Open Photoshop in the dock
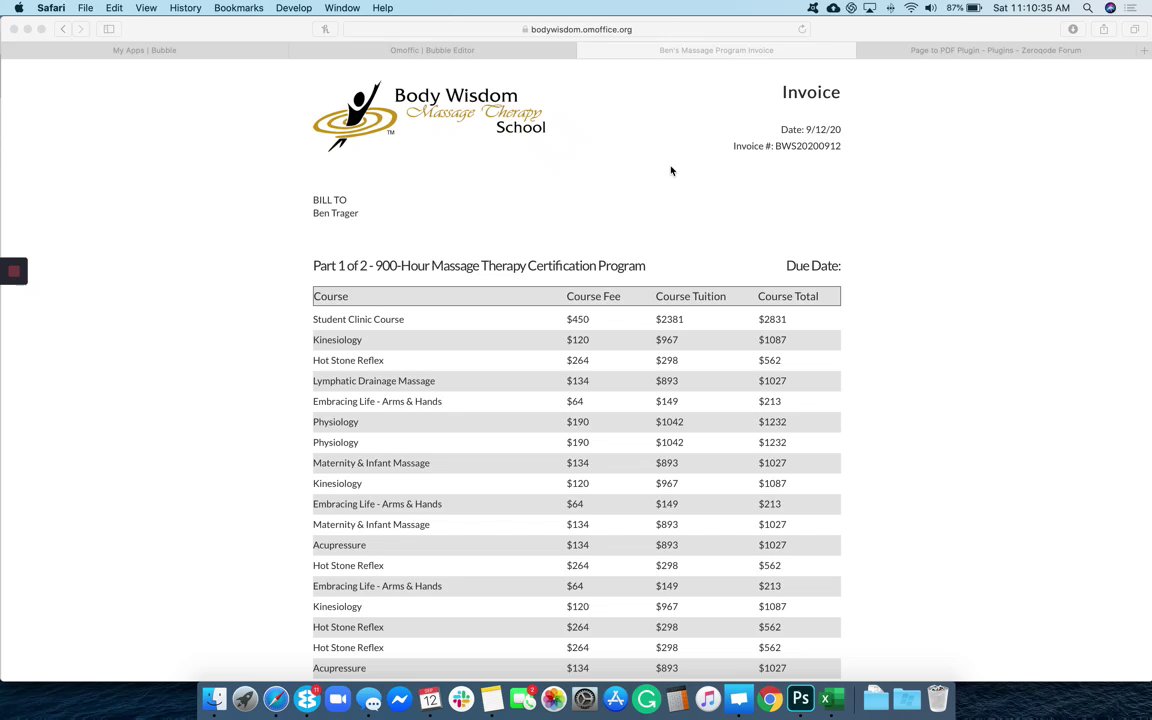Image resolution: width=1152 pixels, height=720 pixels. pyautogui.click(x=801, y=699)
